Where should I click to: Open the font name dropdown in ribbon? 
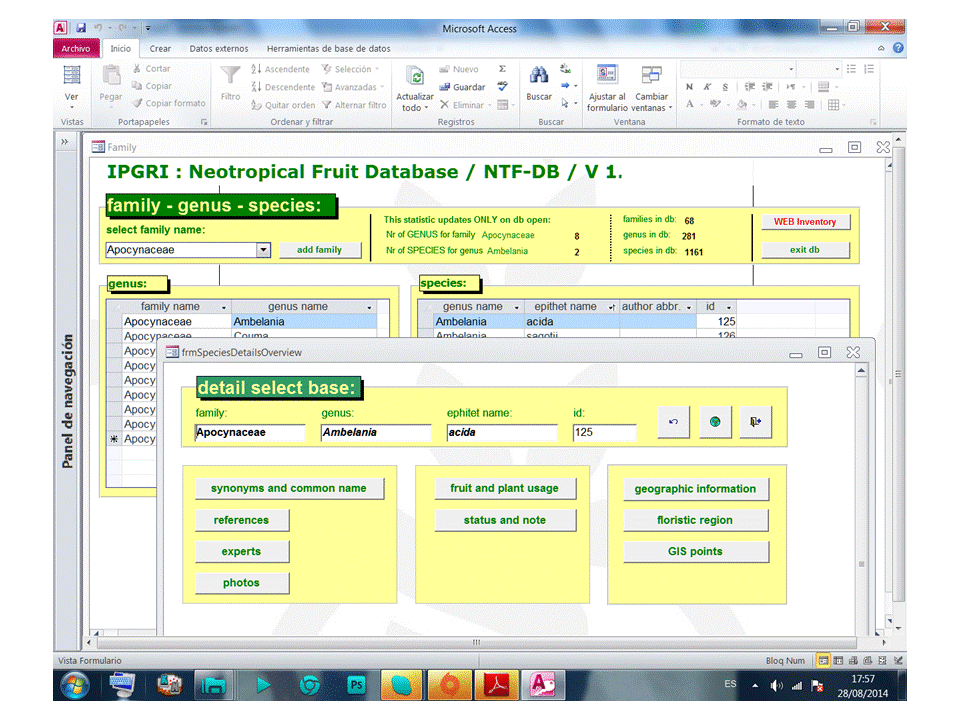[x=791, y=69]
